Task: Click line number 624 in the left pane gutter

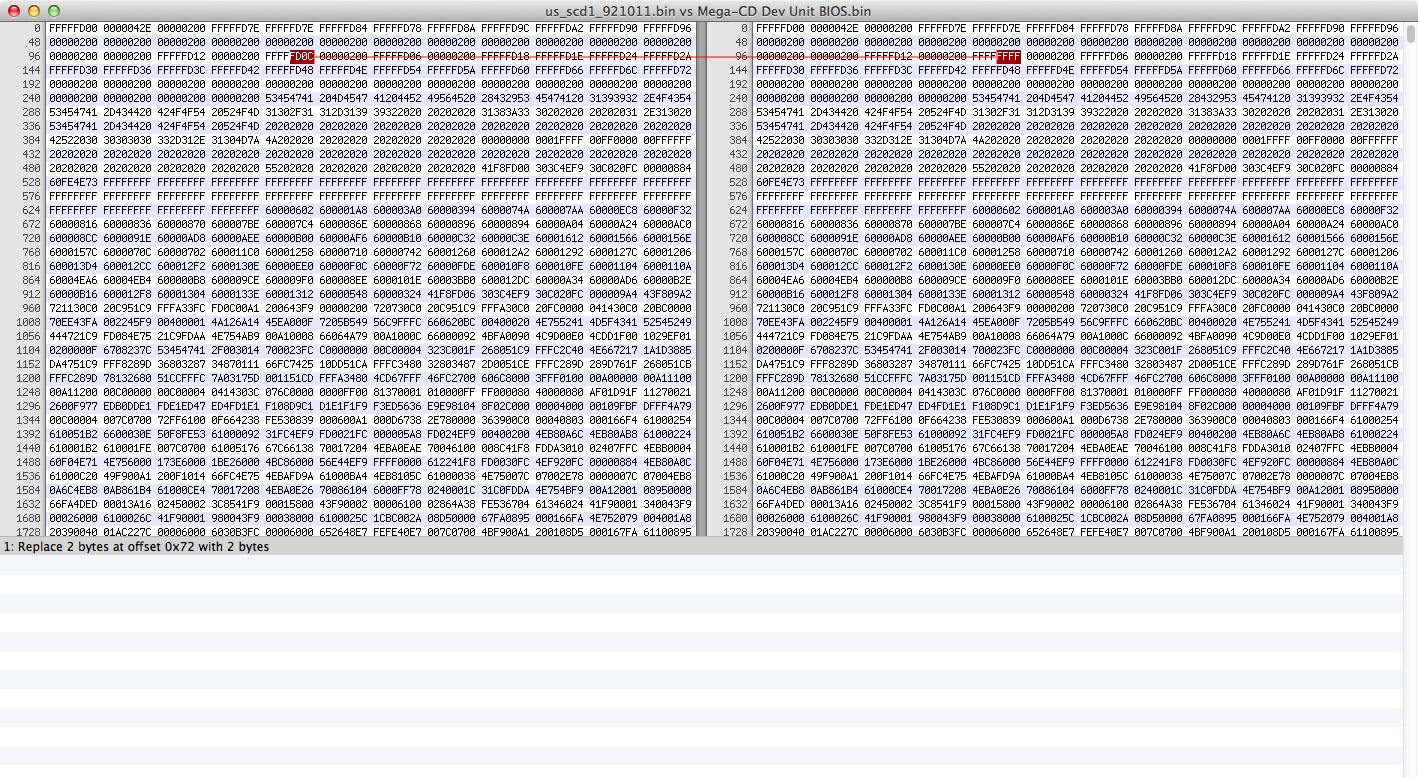Action: [31, 211]
